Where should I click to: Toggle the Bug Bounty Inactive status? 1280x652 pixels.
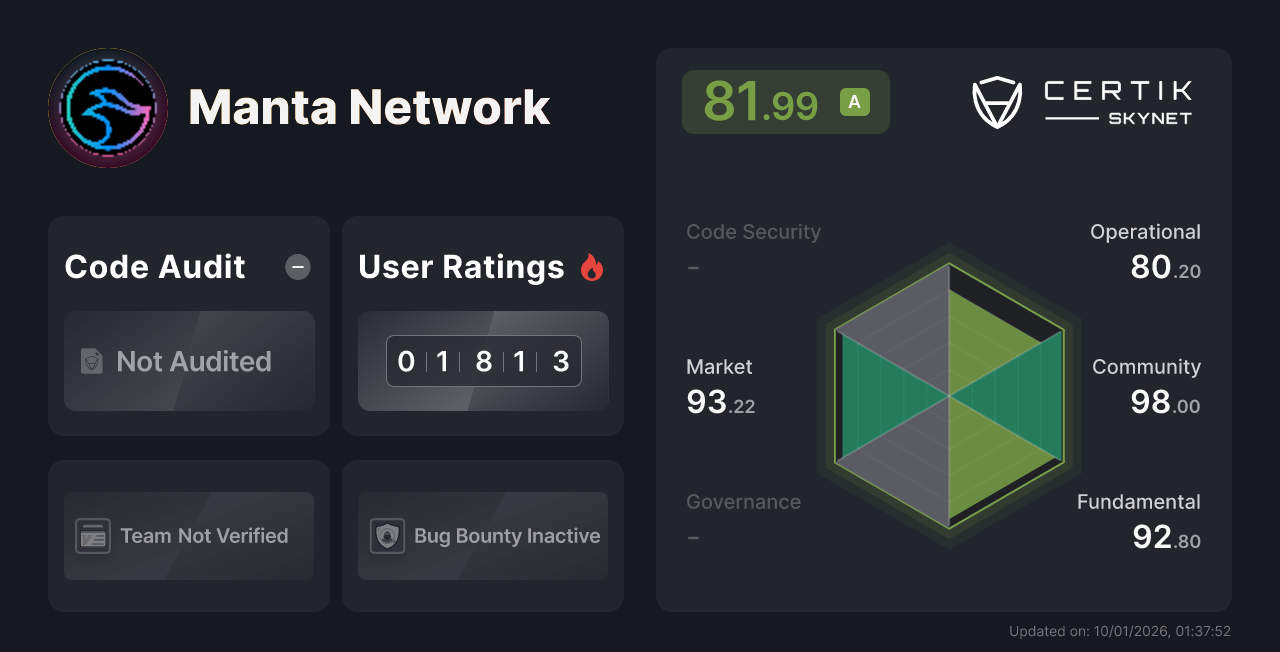pos(482,536)
